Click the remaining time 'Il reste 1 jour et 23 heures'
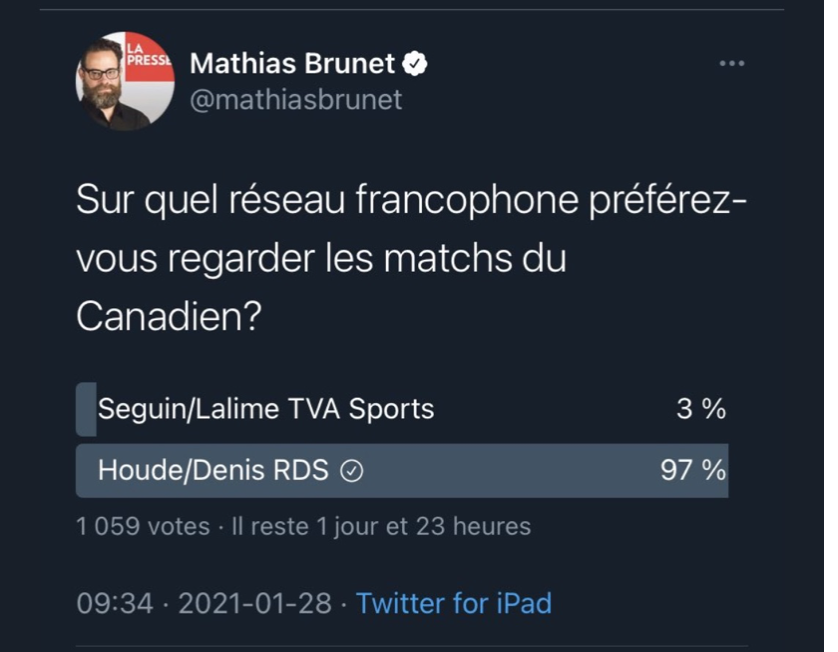Screen dimensions: 838x652 click(x=381, y=526)
